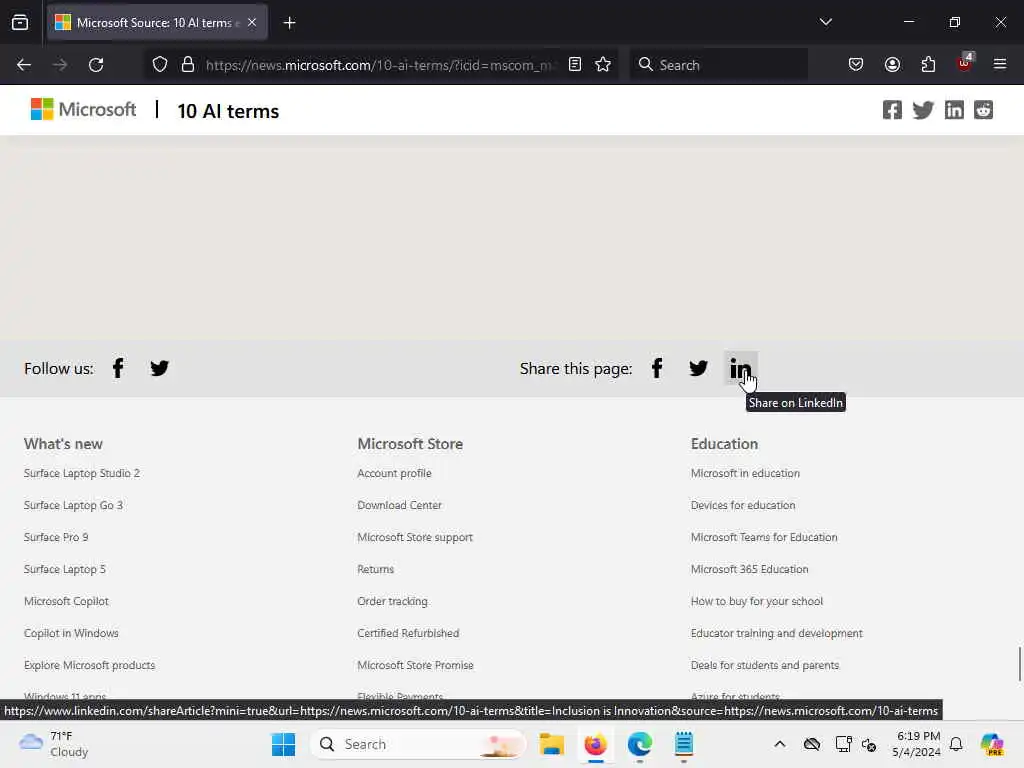1024x768 pixels.
Task: Open tracking protection shield icon
Action: [160, 65]
